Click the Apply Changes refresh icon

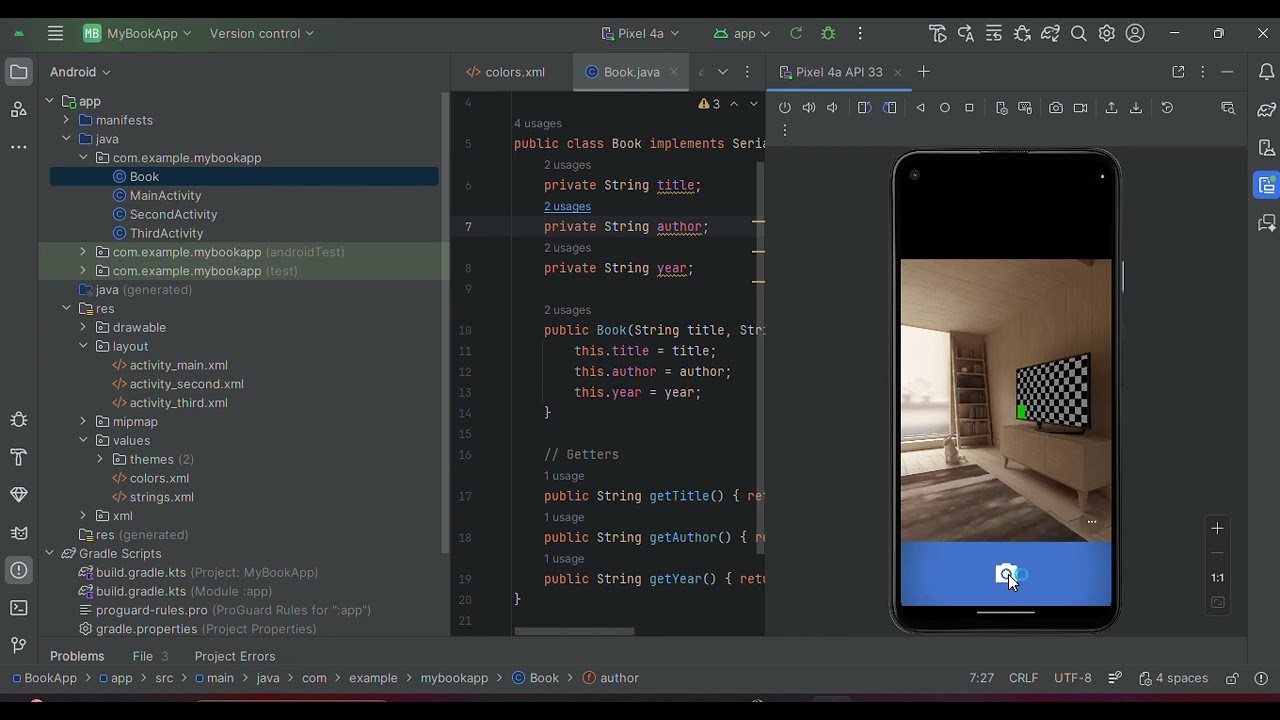[x=796, y=33]
